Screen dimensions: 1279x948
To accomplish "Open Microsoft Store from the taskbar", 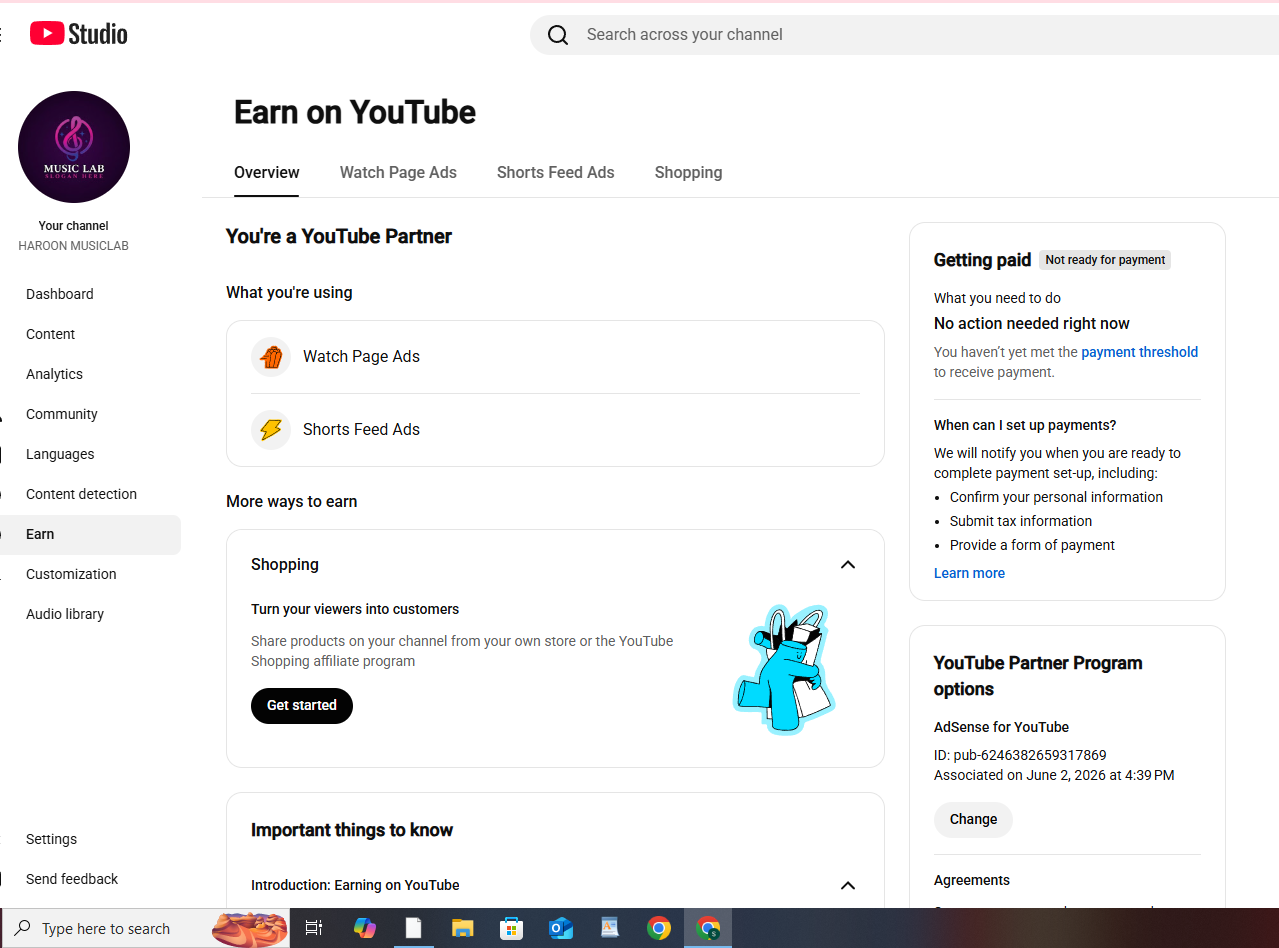I will (x=511, y=928).
